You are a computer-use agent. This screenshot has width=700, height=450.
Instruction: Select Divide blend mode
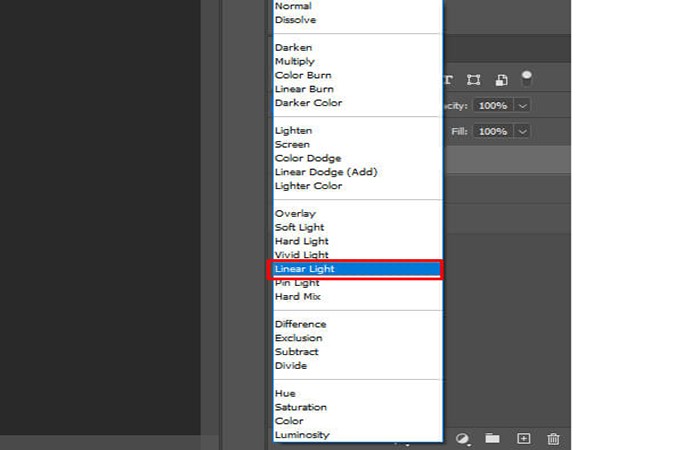358,366
